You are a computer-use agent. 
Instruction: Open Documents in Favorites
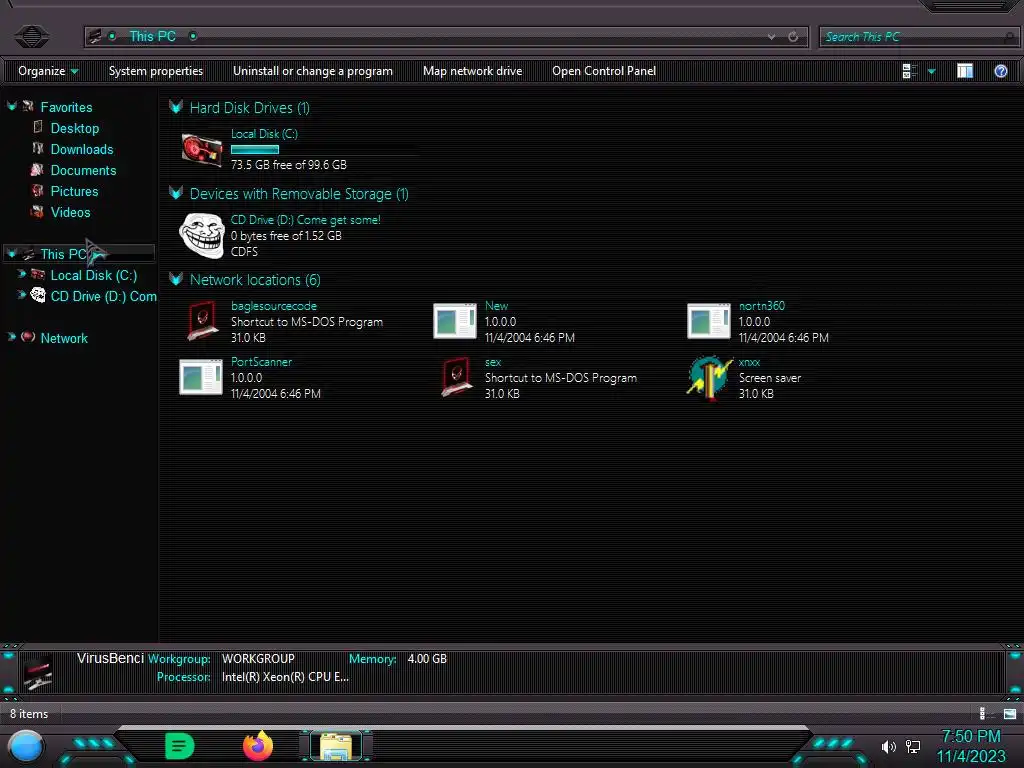click(84, 170)
